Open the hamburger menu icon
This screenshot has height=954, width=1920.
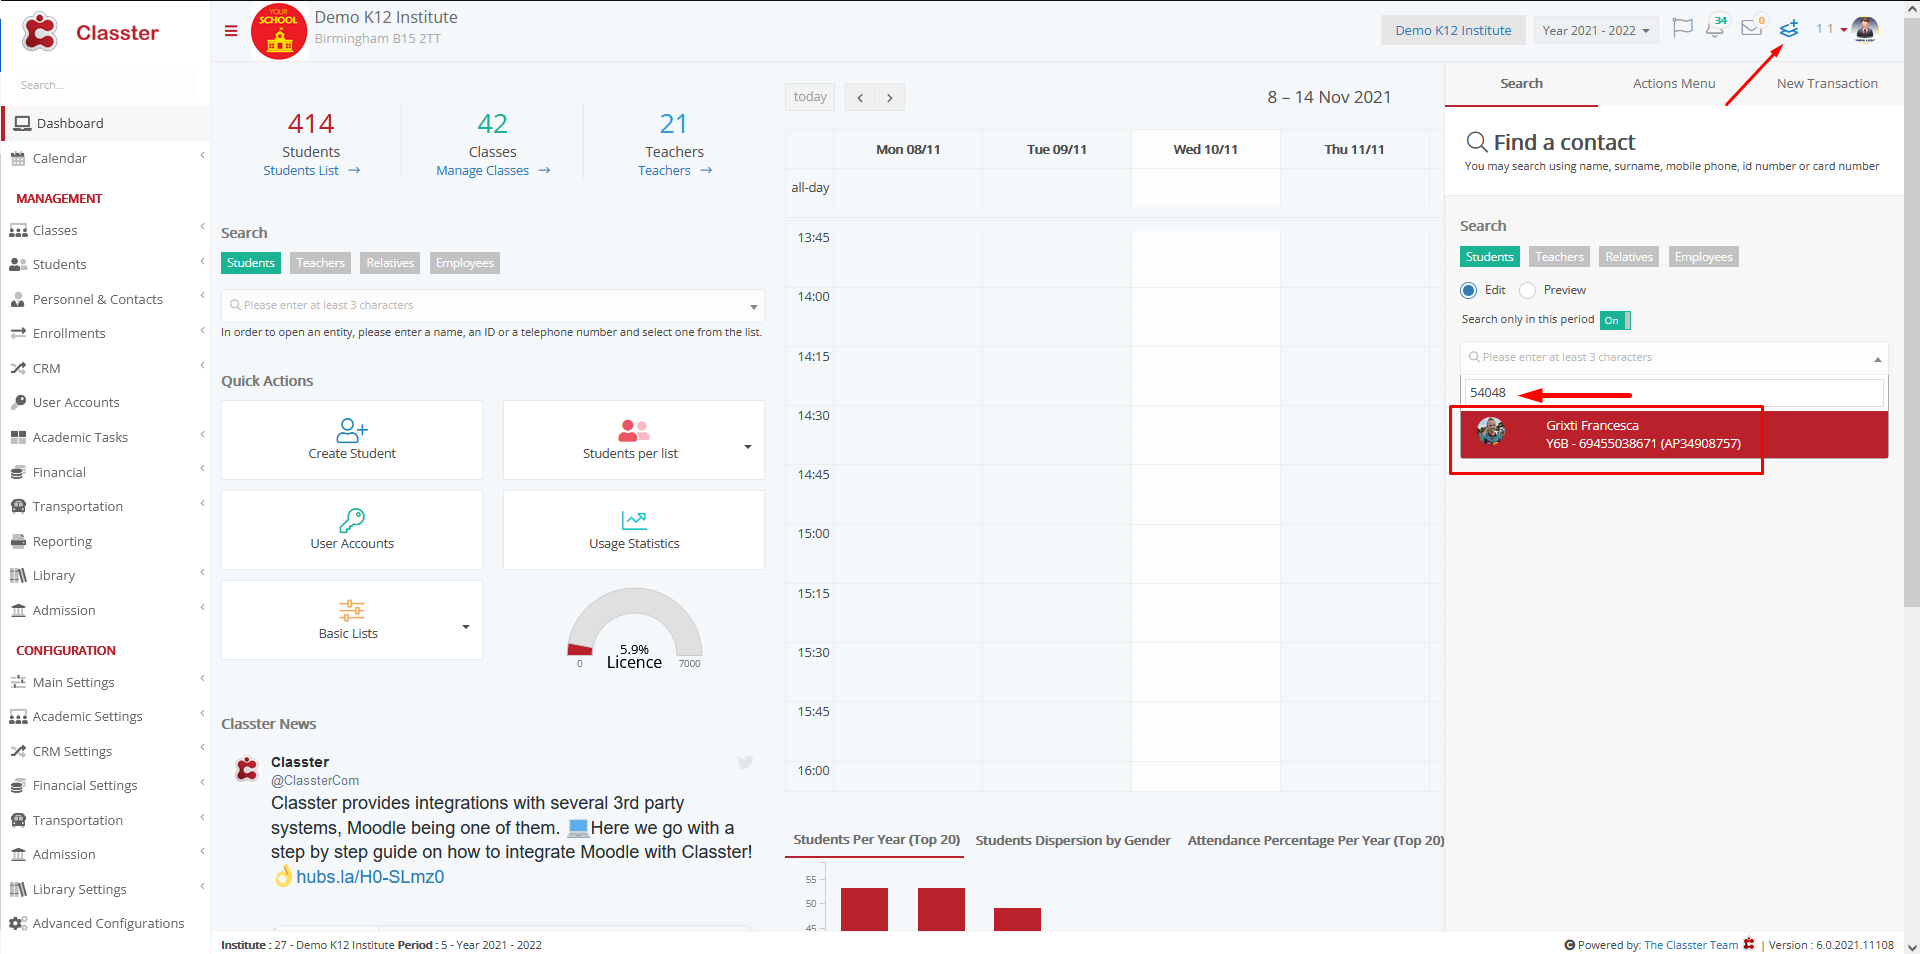point(231,31)
